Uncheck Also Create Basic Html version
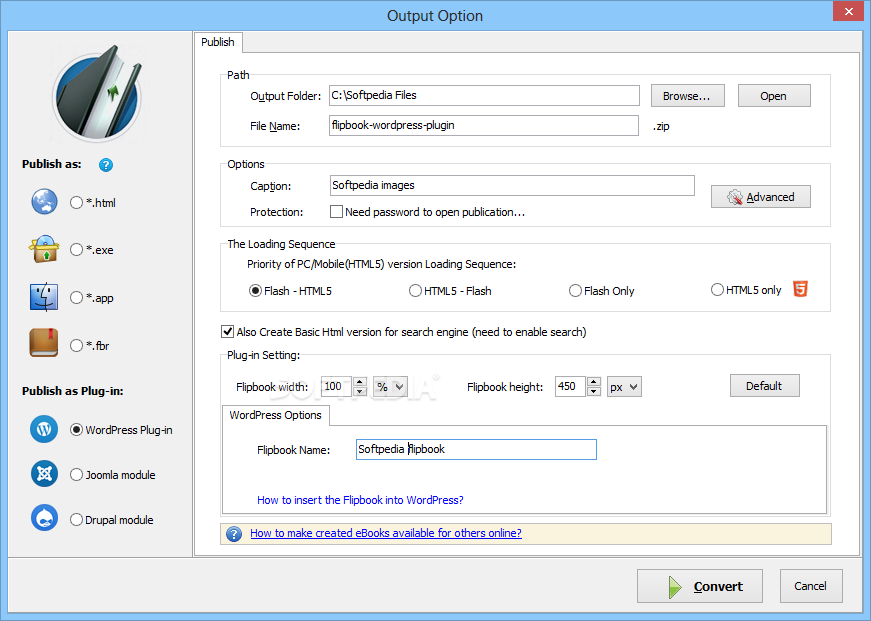This screenshot has height=621, width=871. [x=227, y=332]
